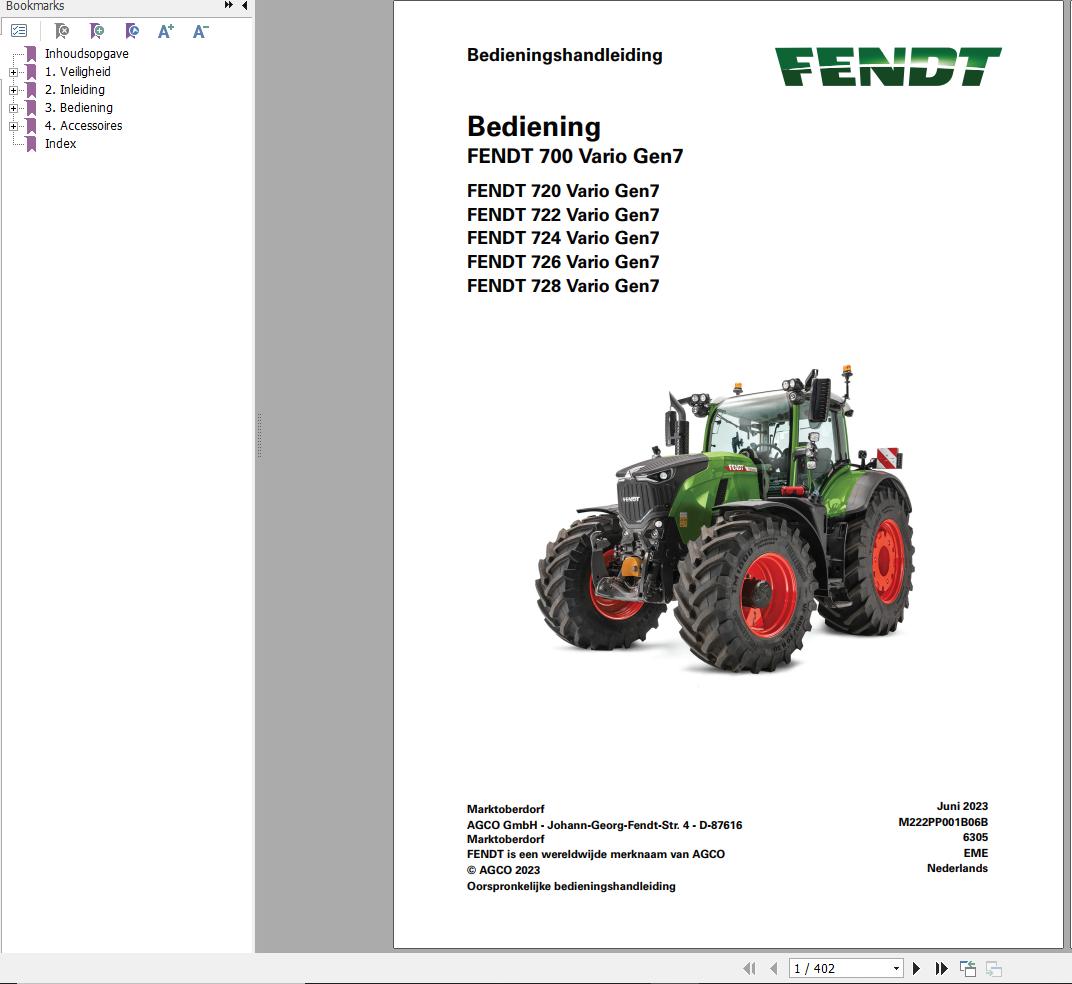Click the Oorspronkelijke bedieningshandleiding text
This screenshot has height=984, width=1072.
pos(571,886)
